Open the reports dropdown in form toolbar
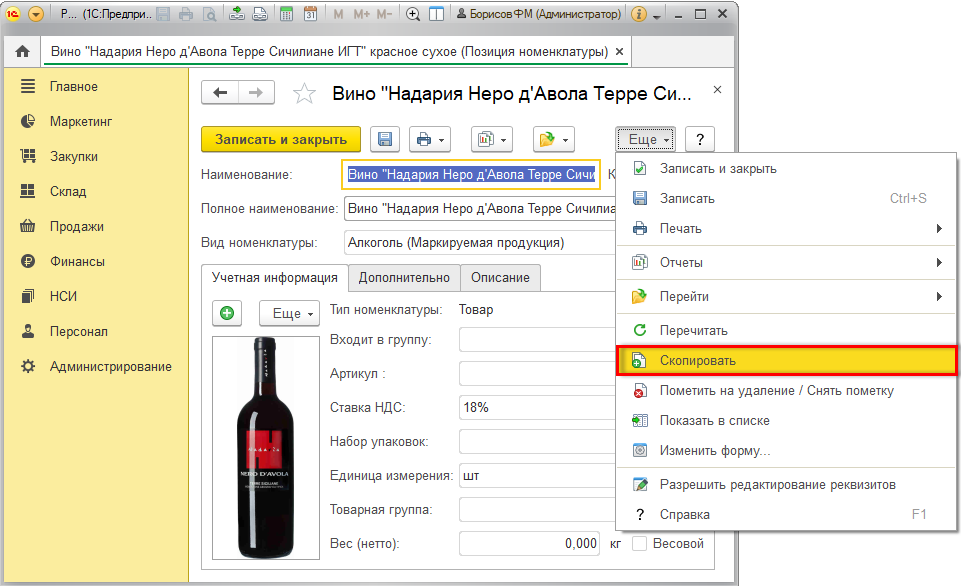Screen dimensions: 961x586 tap(492, 139)
